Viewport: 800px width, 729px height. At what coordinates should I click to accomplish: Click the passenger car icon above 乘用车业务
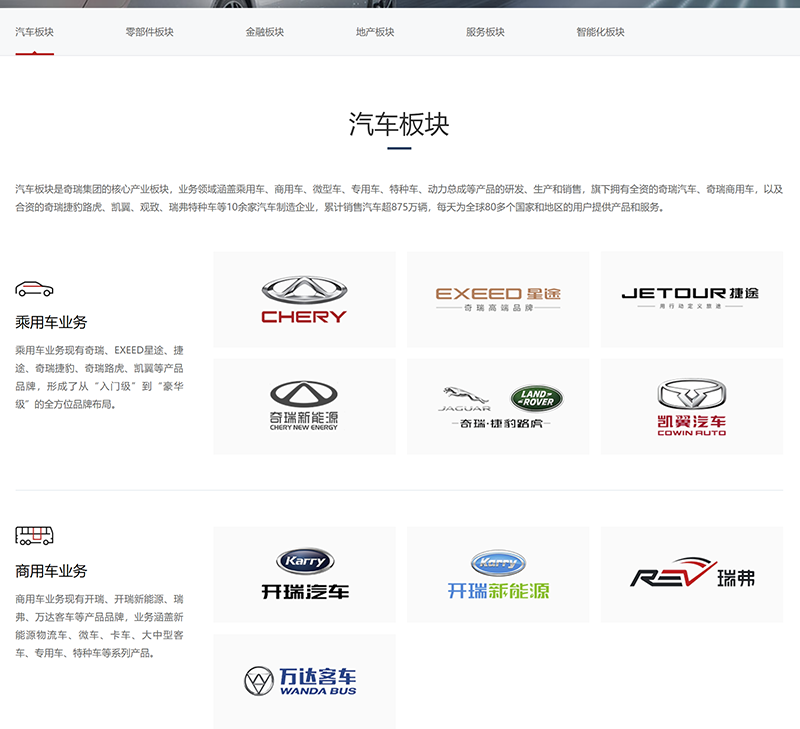(34, 289)
